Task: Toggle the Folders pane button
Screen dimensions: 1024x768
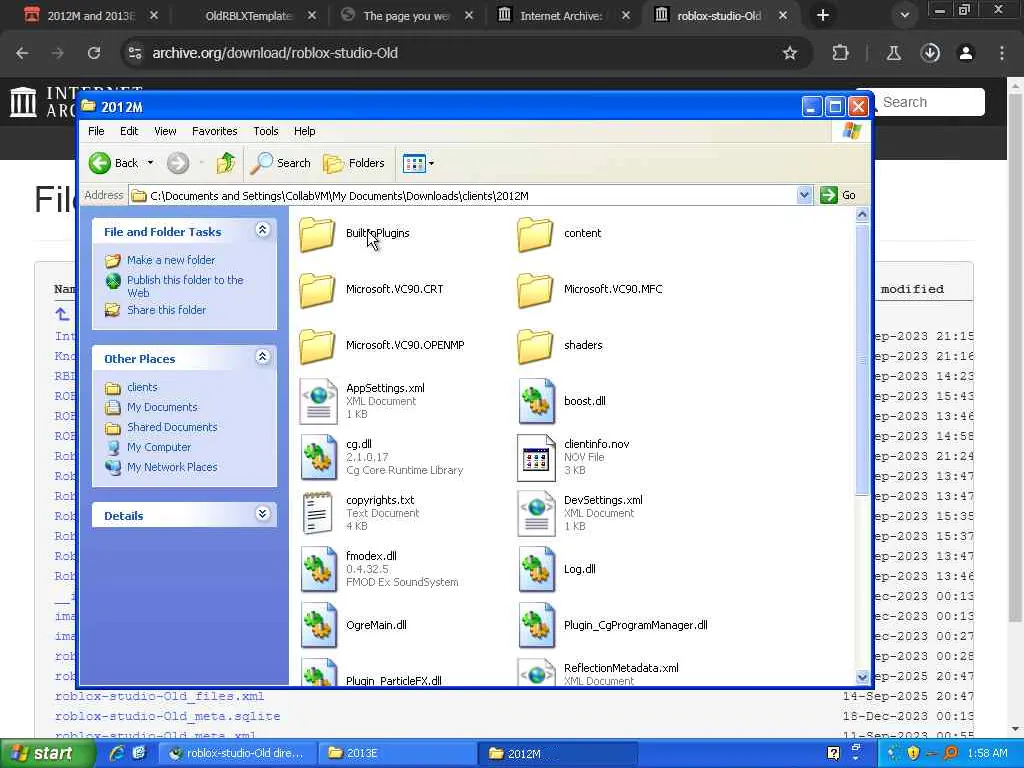Action: point(354,163)
